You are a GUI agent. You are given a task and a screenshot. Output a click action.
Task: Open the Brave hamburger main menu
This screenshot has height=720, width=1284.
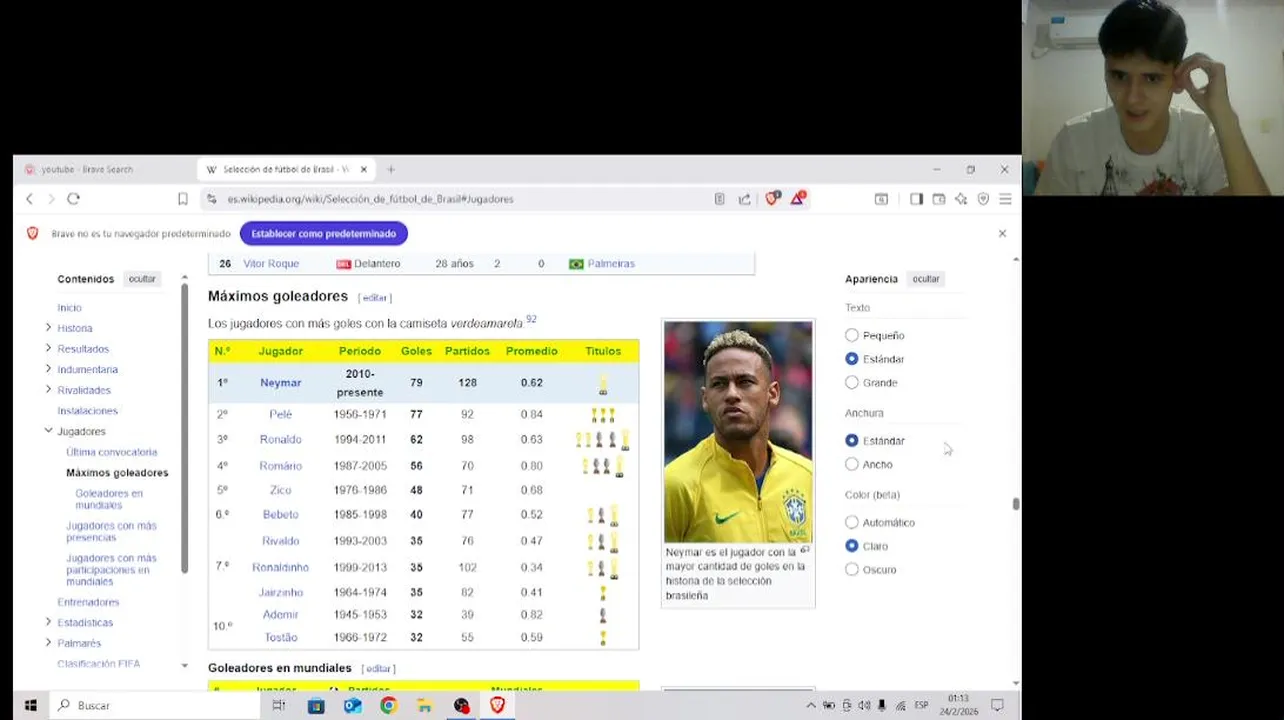(1005, 199)
